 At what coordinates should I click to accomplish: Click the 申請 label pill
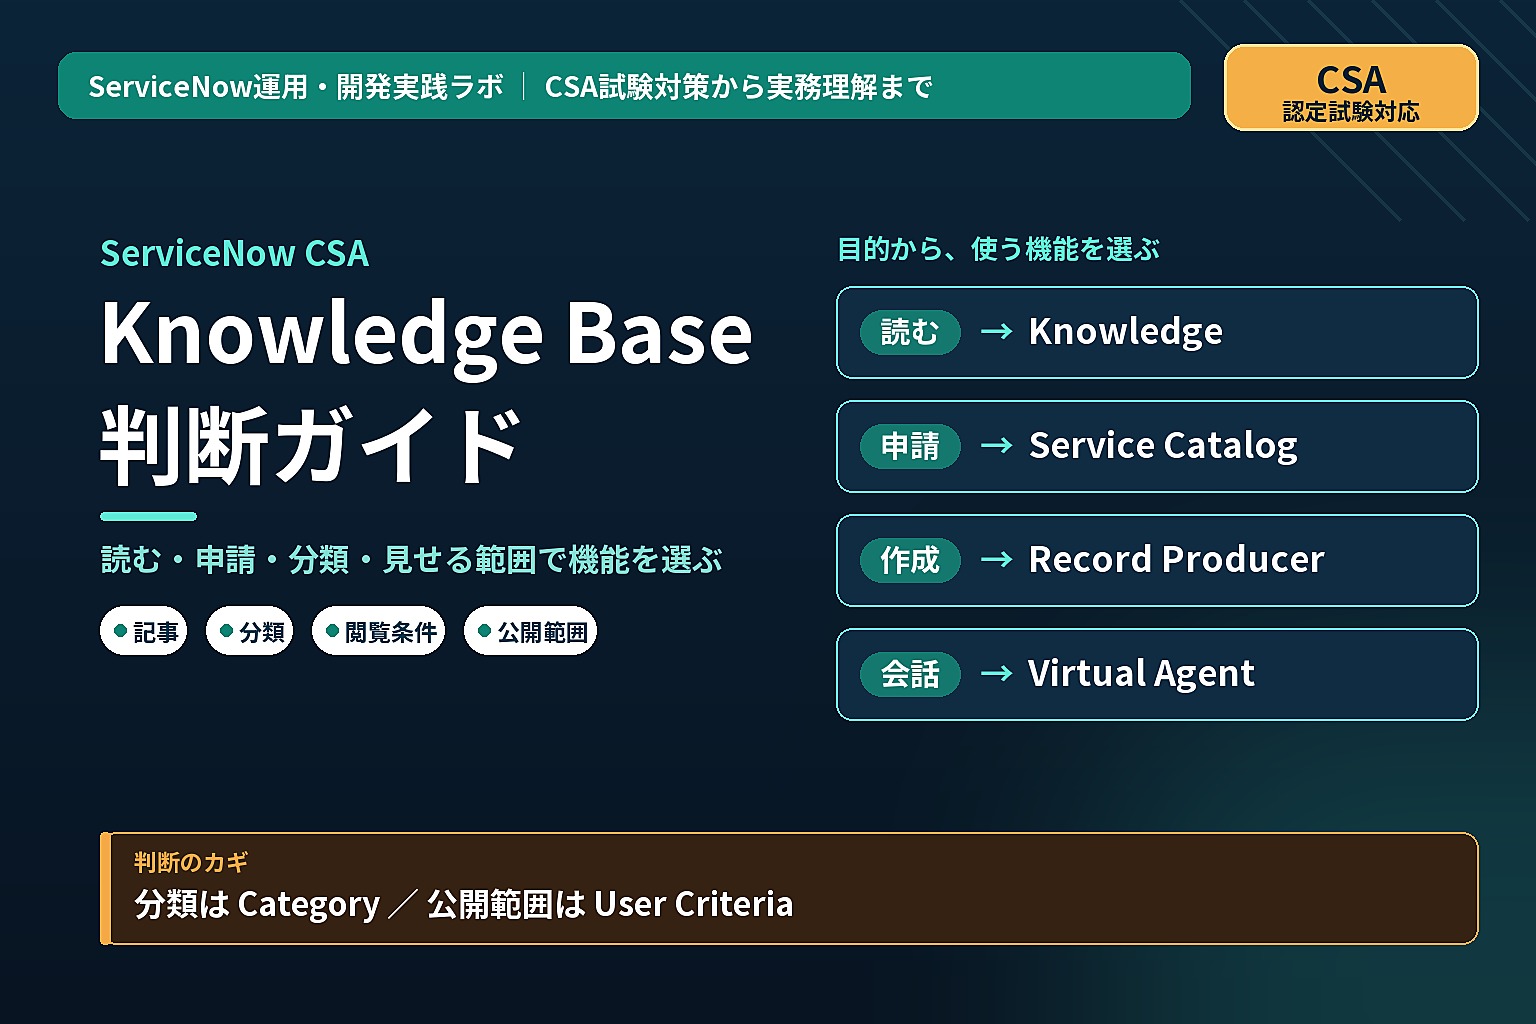[x=910, y=446]
